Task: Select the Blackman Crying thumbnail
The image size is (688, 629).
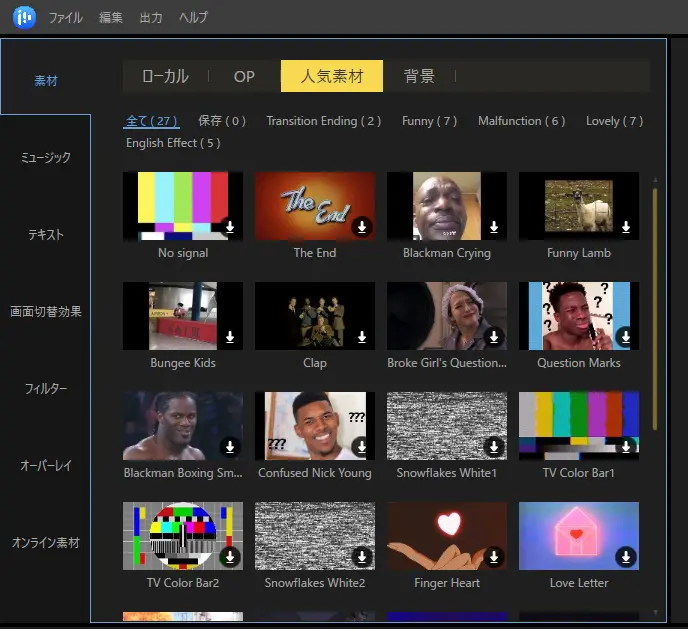Action: 447,206
